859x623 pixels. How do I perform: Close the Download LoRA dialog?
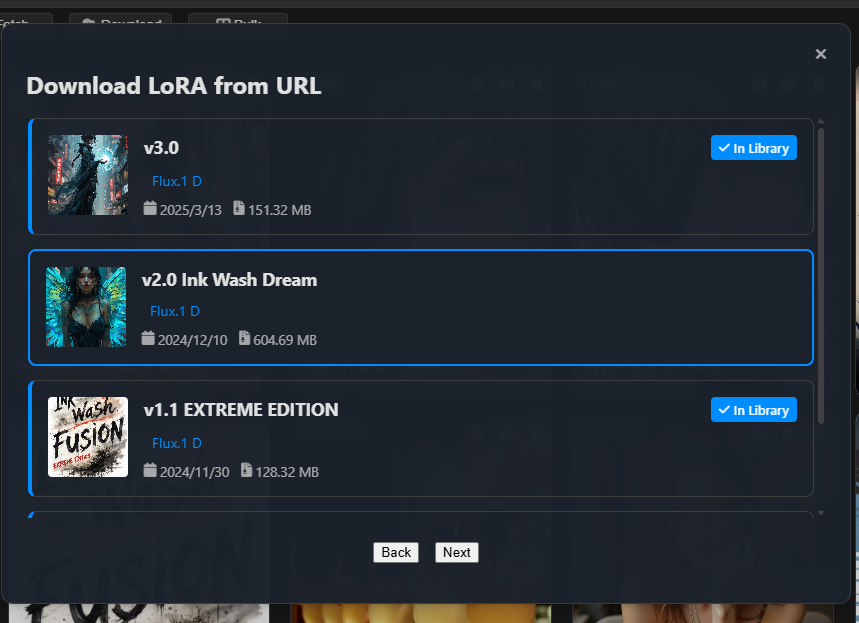821,54
